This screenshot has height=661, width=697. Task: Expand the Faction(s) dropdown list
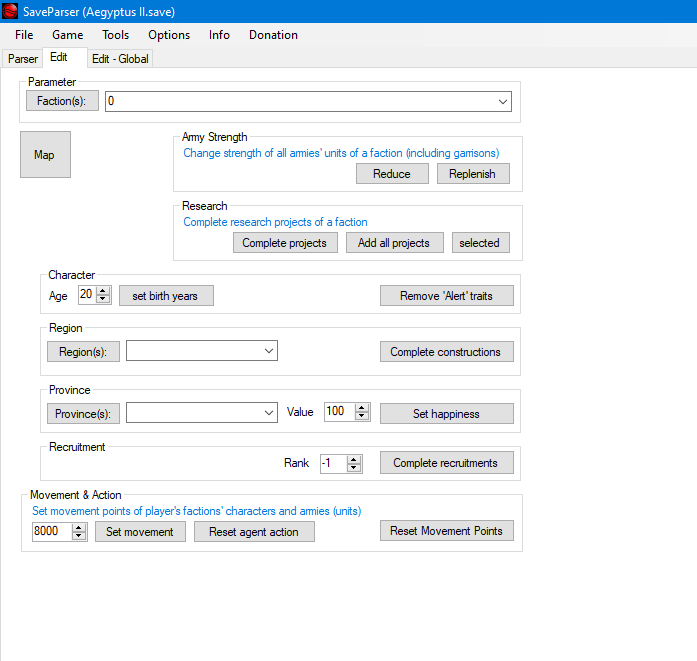point(502,102)
